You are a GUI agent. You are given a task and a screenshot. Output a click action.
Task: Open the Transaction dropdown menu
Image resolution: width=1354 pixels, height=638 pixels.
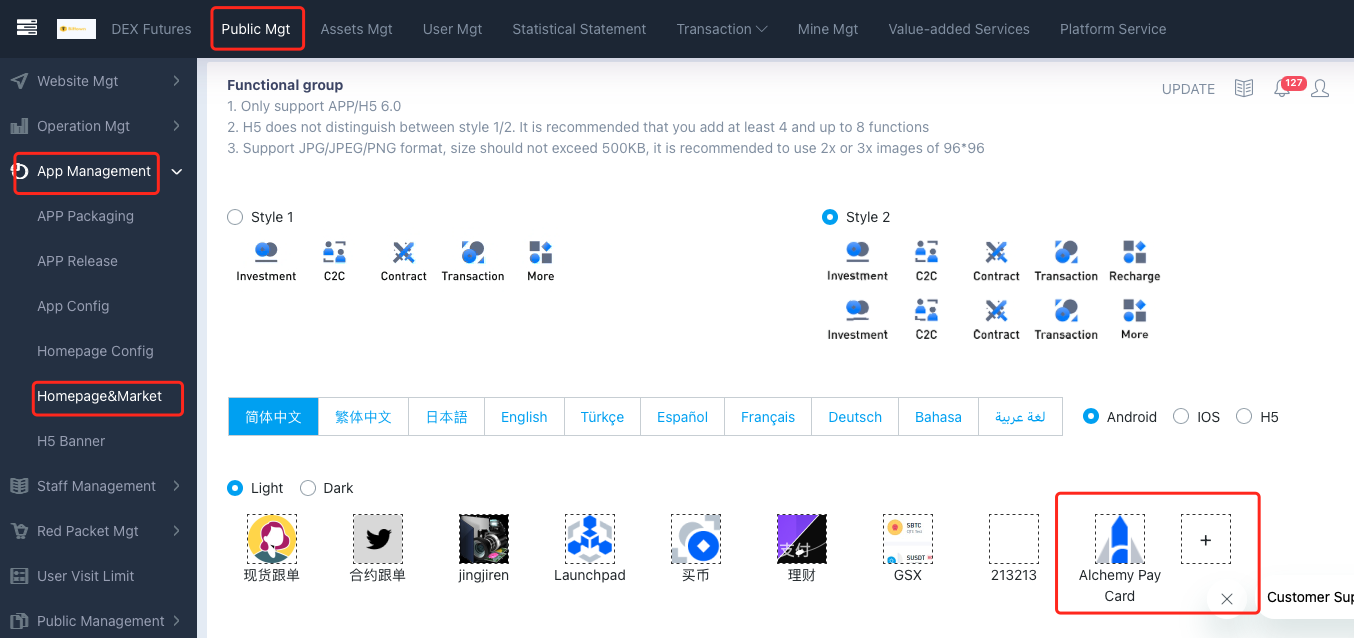click(722, 29)
